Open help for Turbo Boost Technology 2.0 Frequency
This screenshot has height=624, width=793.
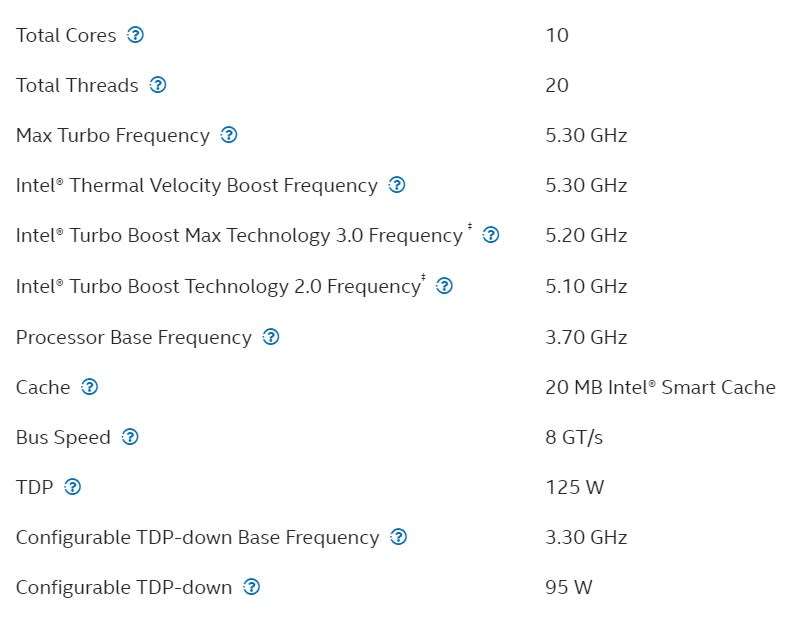click(x=445, y=286)
